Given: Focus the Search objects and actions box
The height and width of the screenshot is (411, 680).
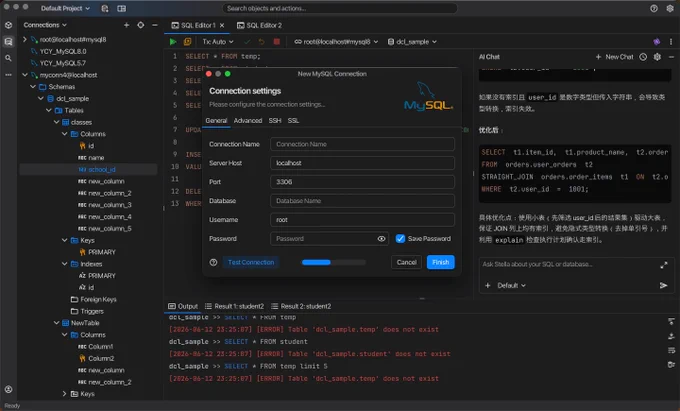Looking at the screenshot, I should (x=340, y=8).
